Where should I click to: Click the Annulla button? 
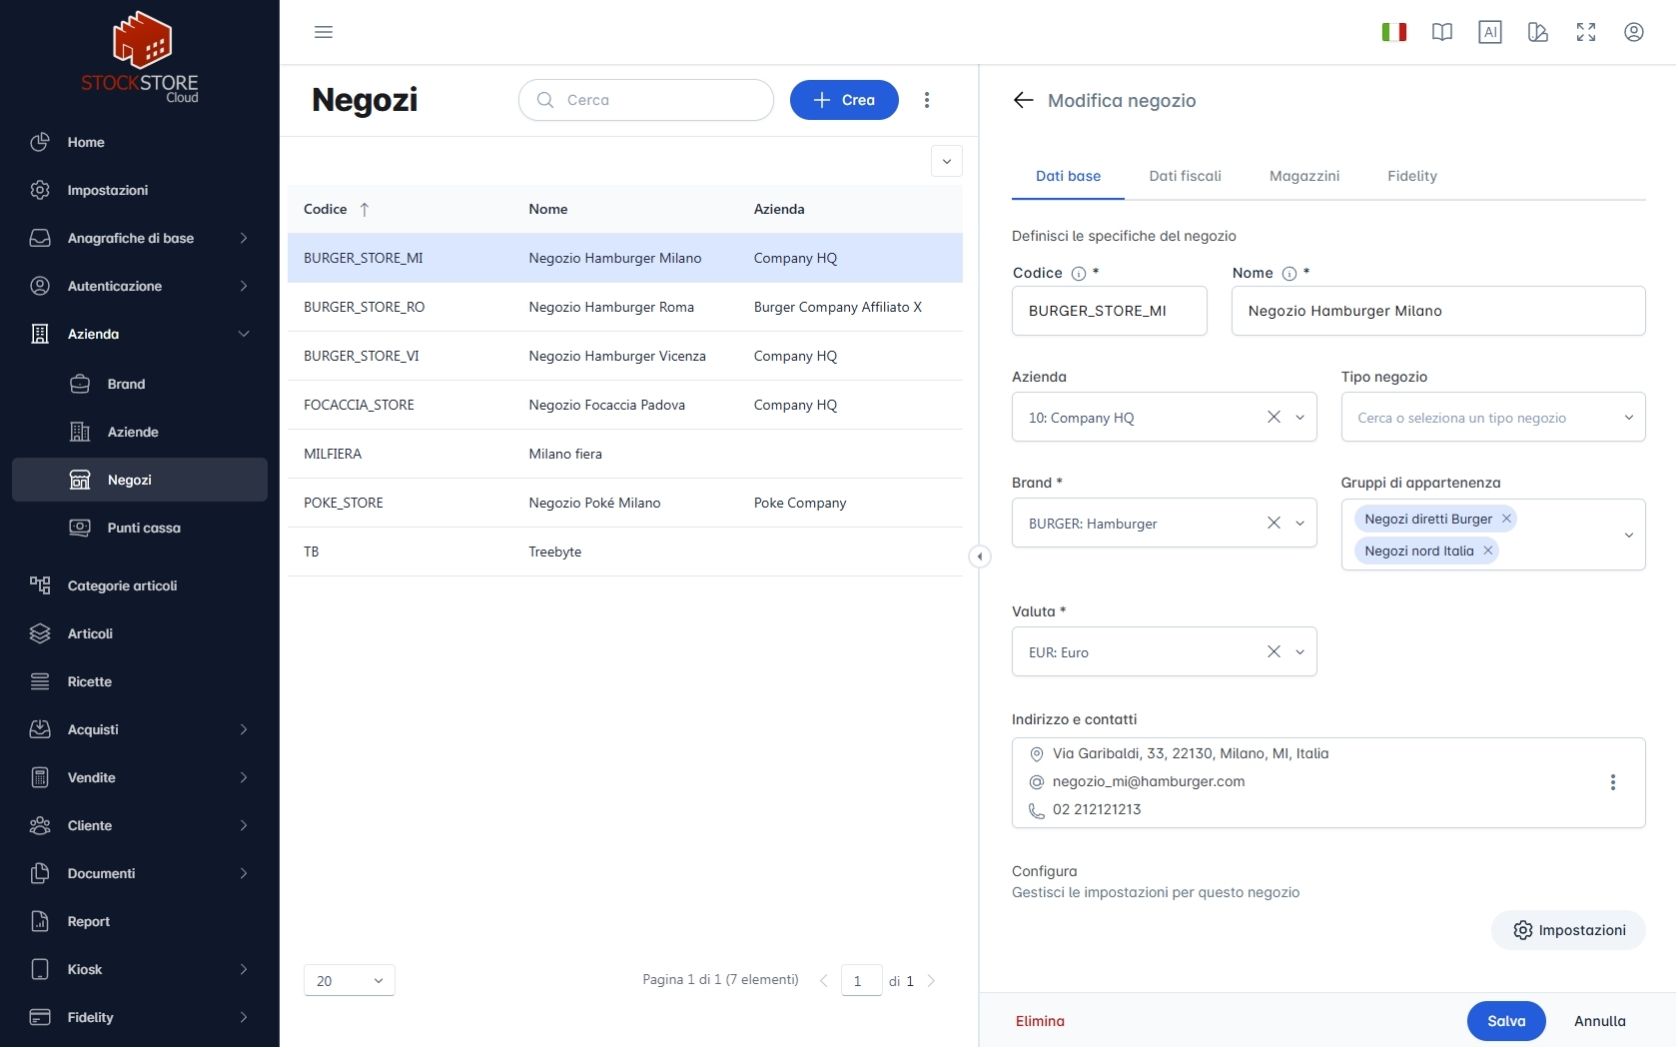pyautogui.click(x=1600, y=1021)
